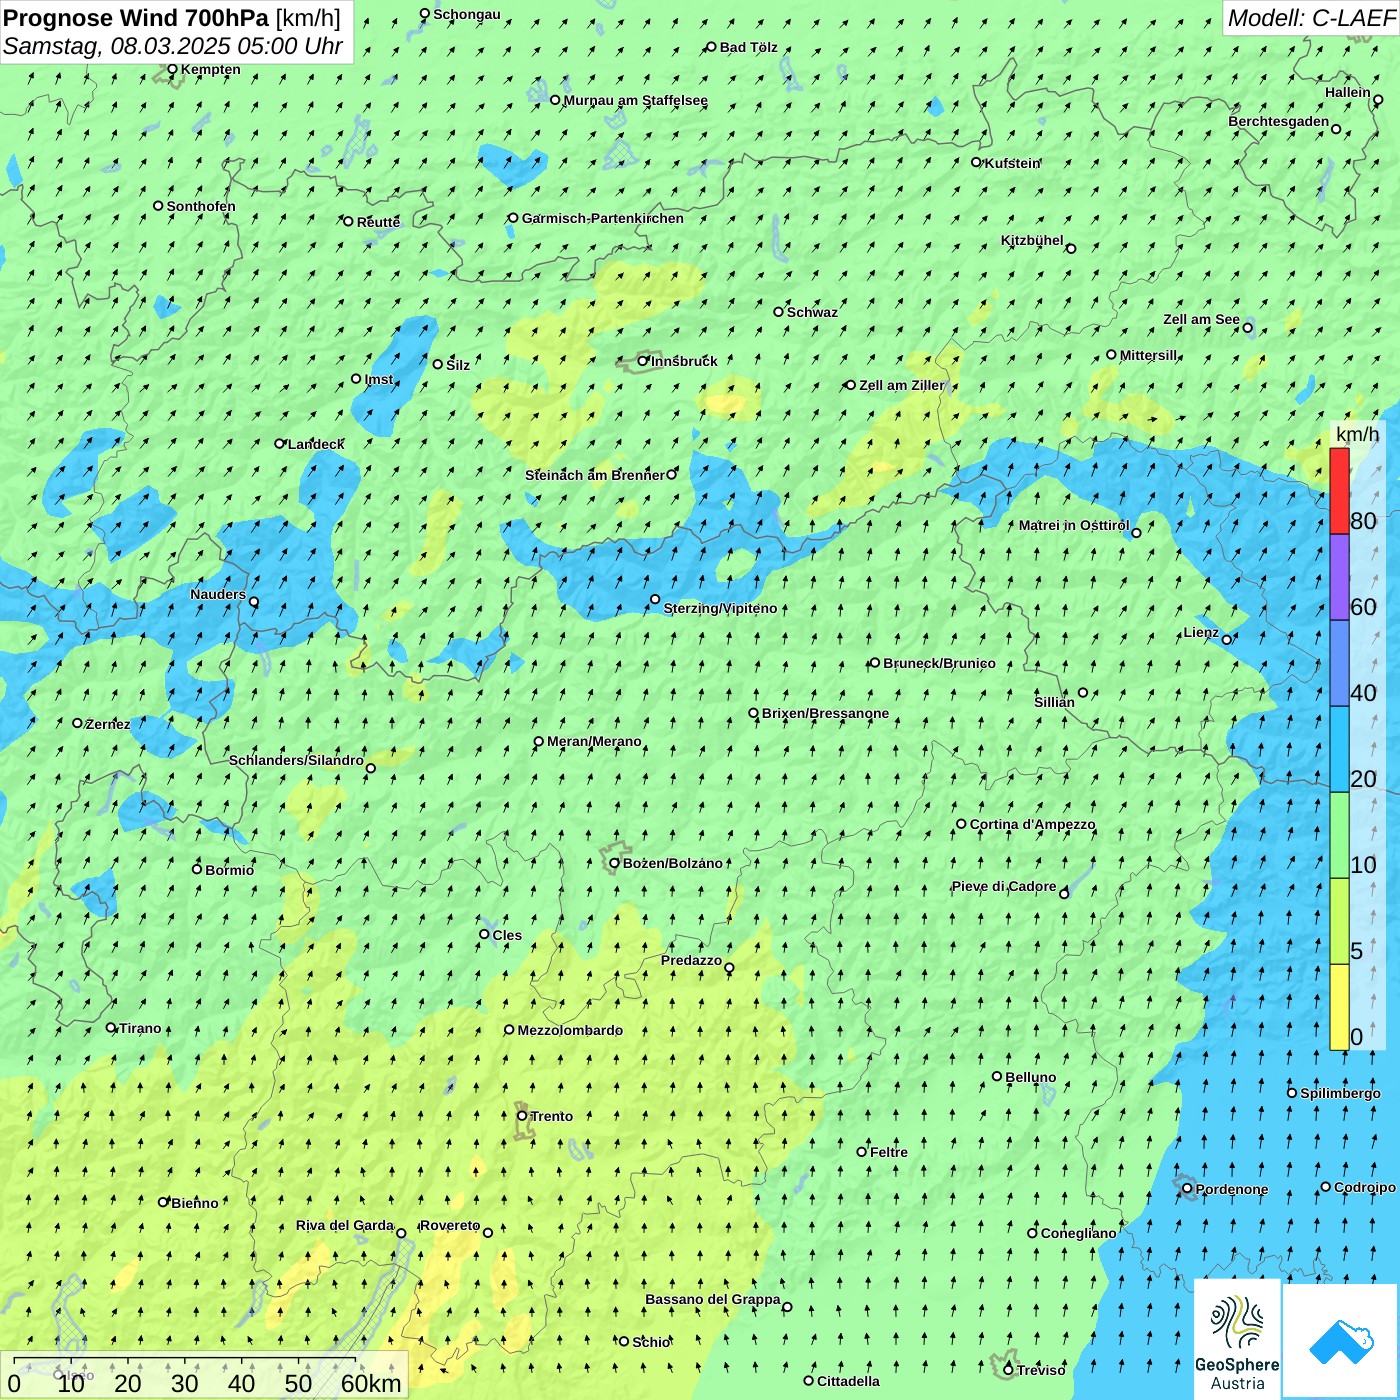The height and width of the screenshot is (1400, 1400).
Task: Click the Kitzbühel city marker circle
Action: pos(1071,249)
